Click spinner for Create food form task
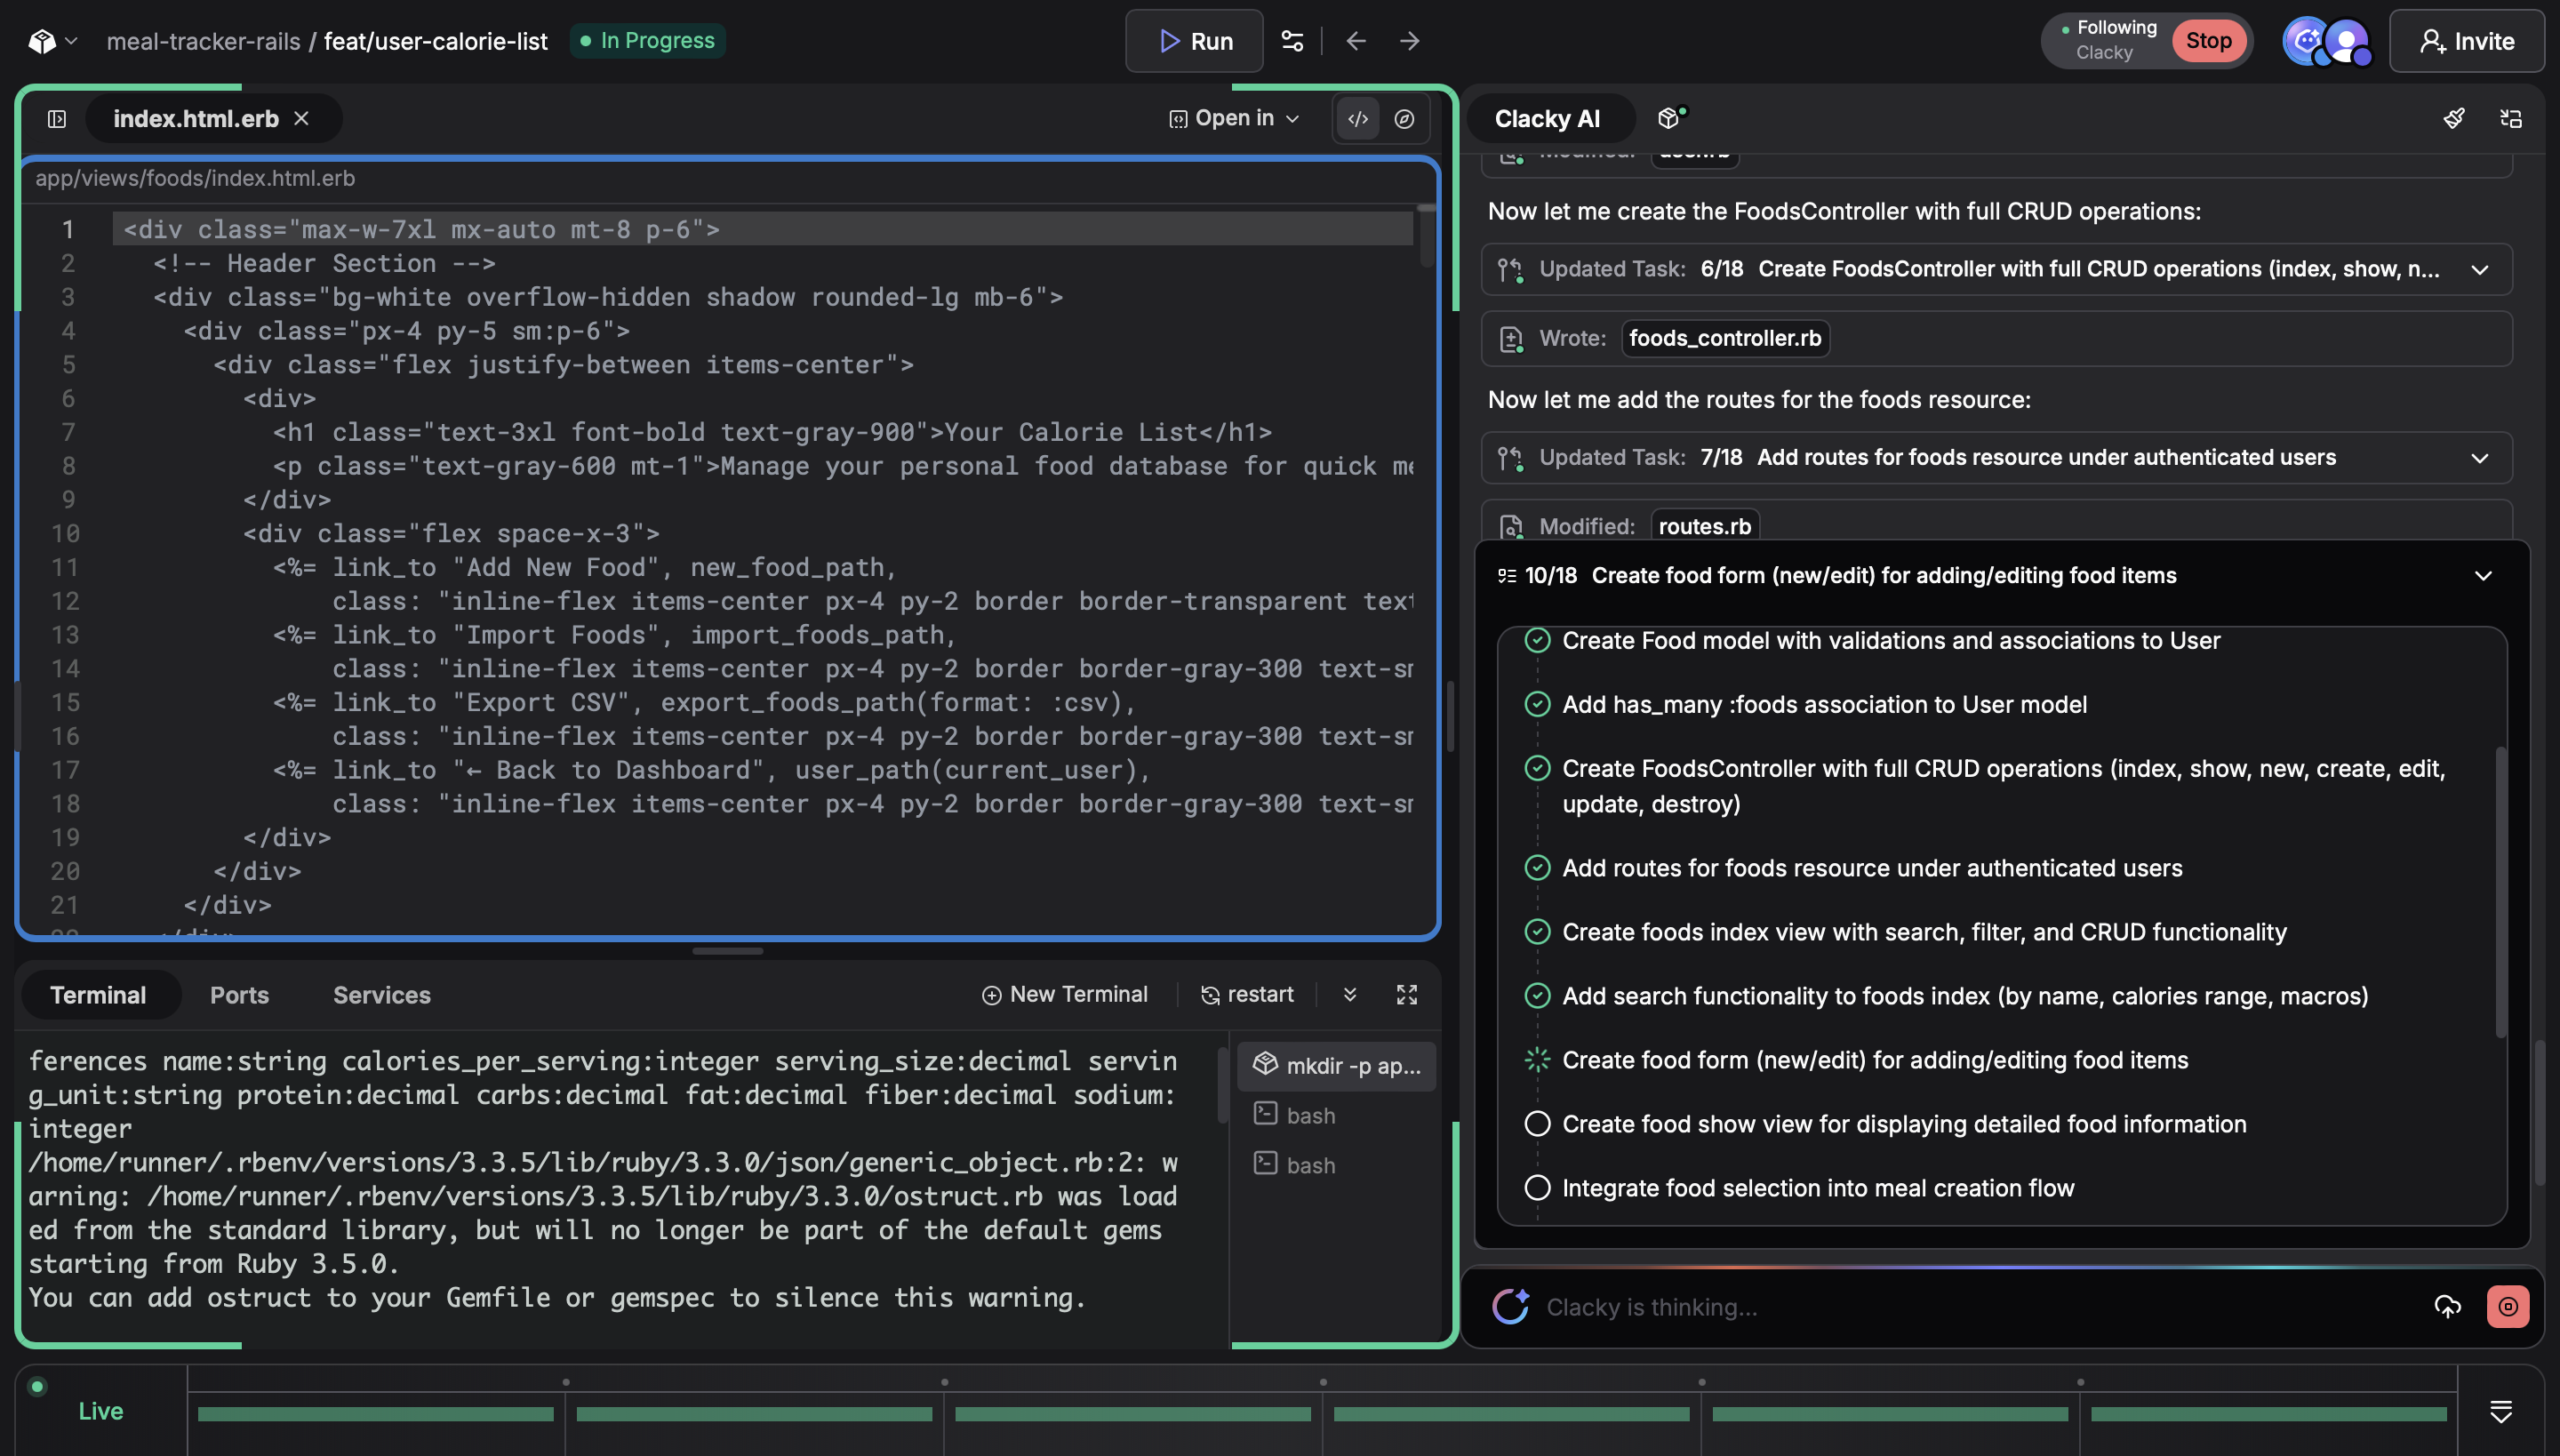The height and width of the screenshot is (1456, 2560). click(x=1537, y=1060)
